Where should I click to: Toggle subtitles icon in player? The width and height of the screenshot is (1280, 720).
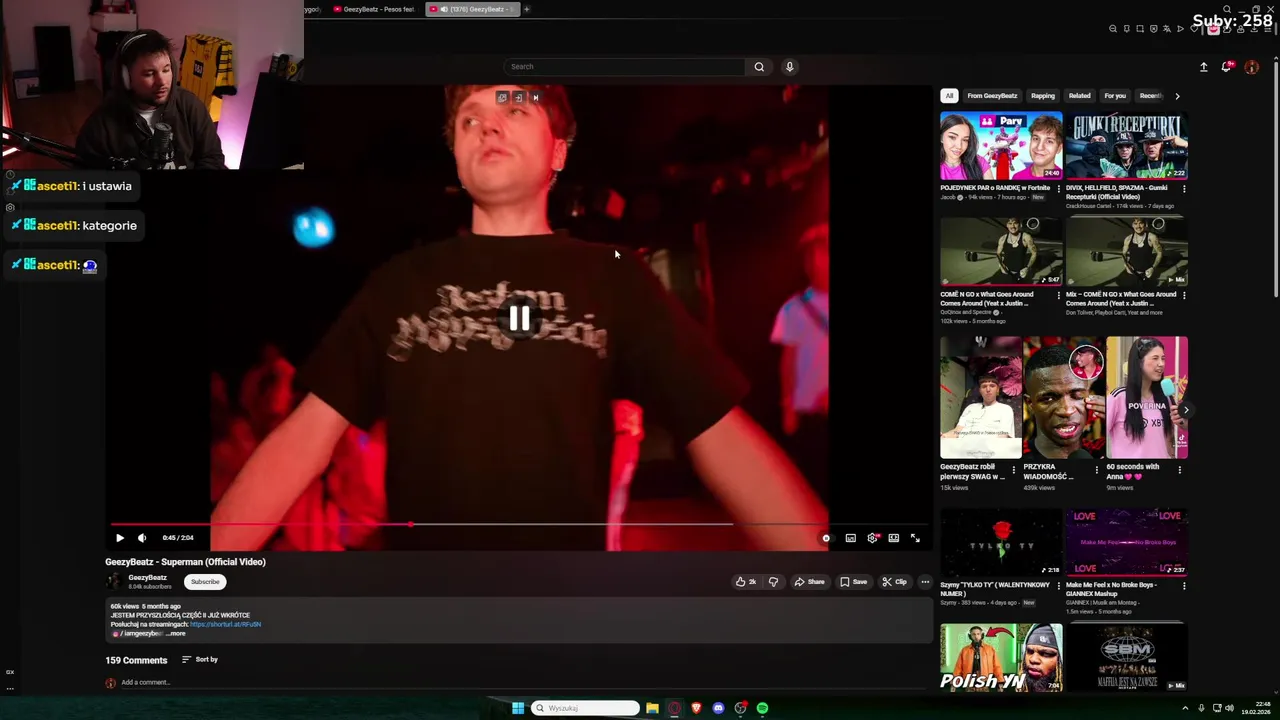[x=850, y=538]
